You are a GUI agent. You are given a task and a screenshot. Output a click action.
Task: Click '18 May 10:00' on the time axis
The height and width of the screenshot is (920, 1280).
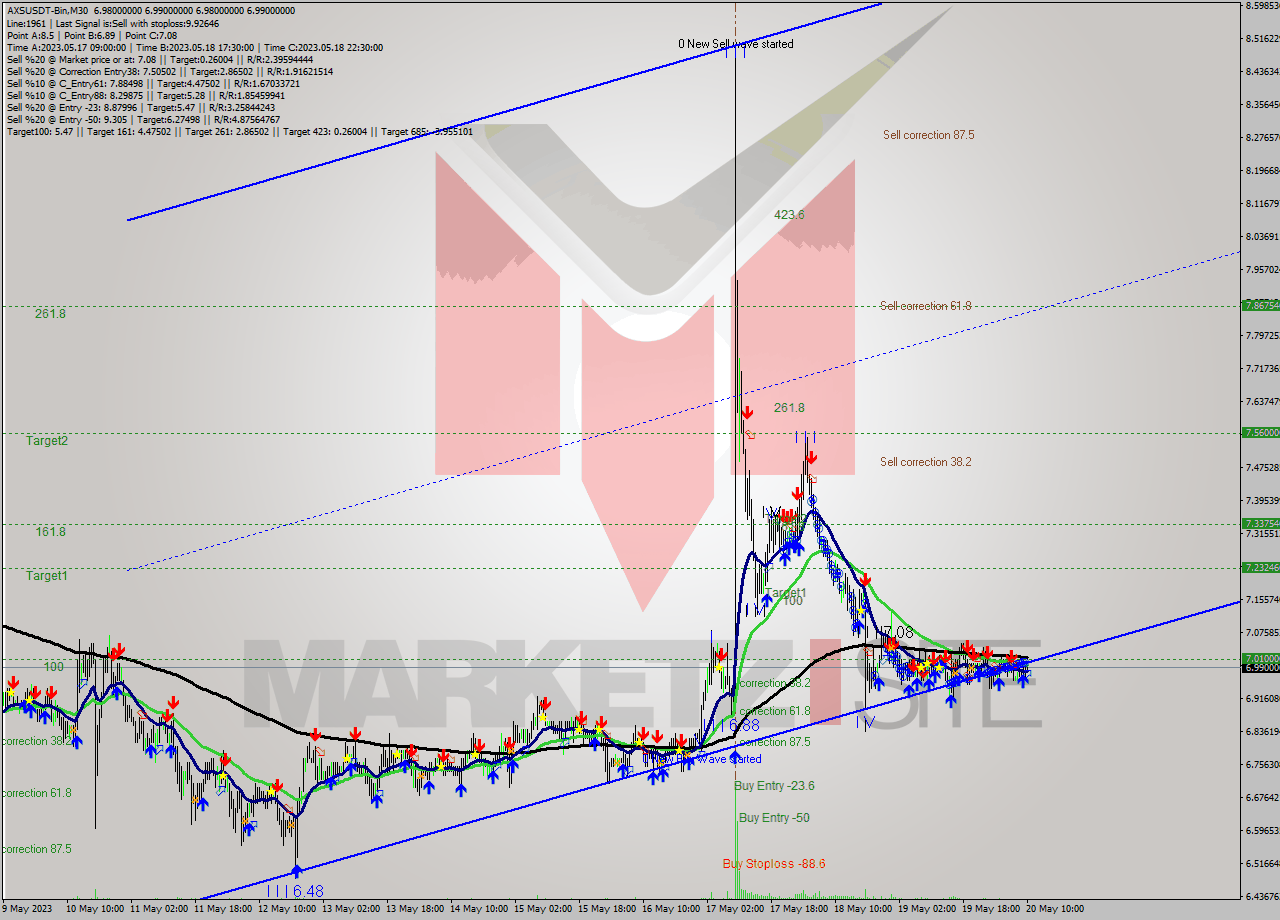click(864, 909)
